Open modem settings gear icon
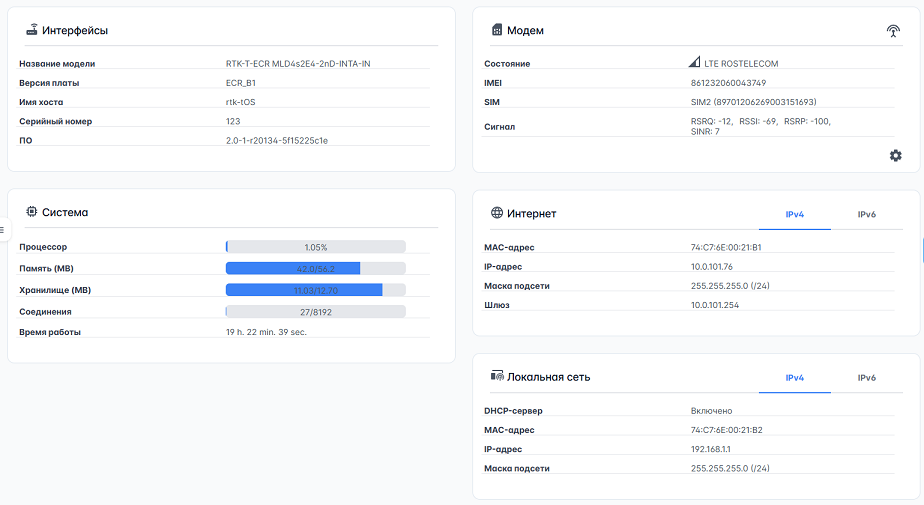 click(x=895, y=156)
